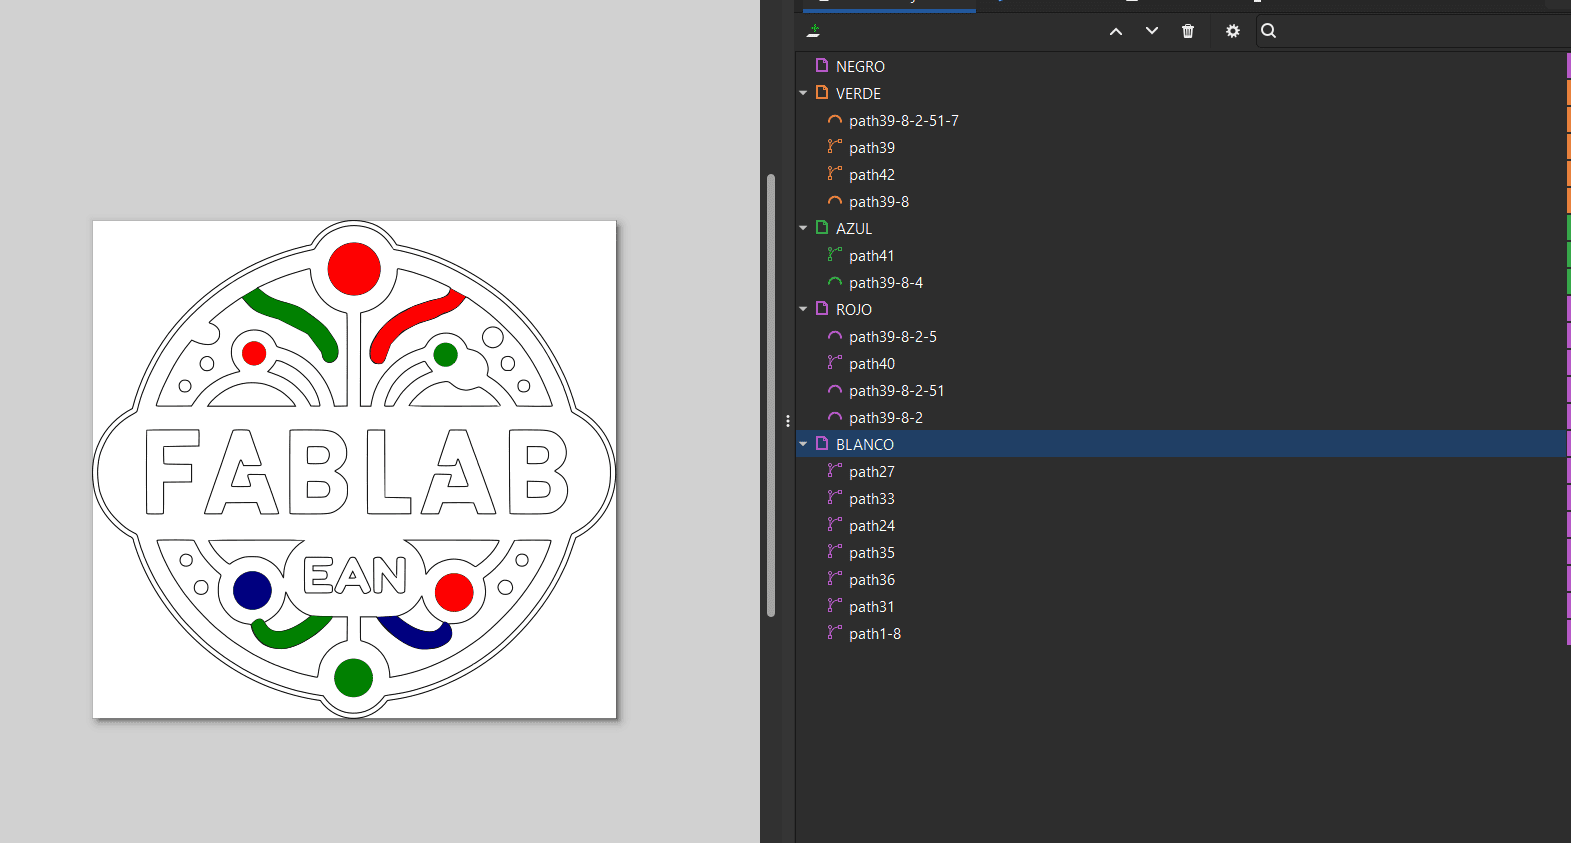Click the EAN lettering in the logo
Screen dimensions: 1571x843
(x=355, y=576)
